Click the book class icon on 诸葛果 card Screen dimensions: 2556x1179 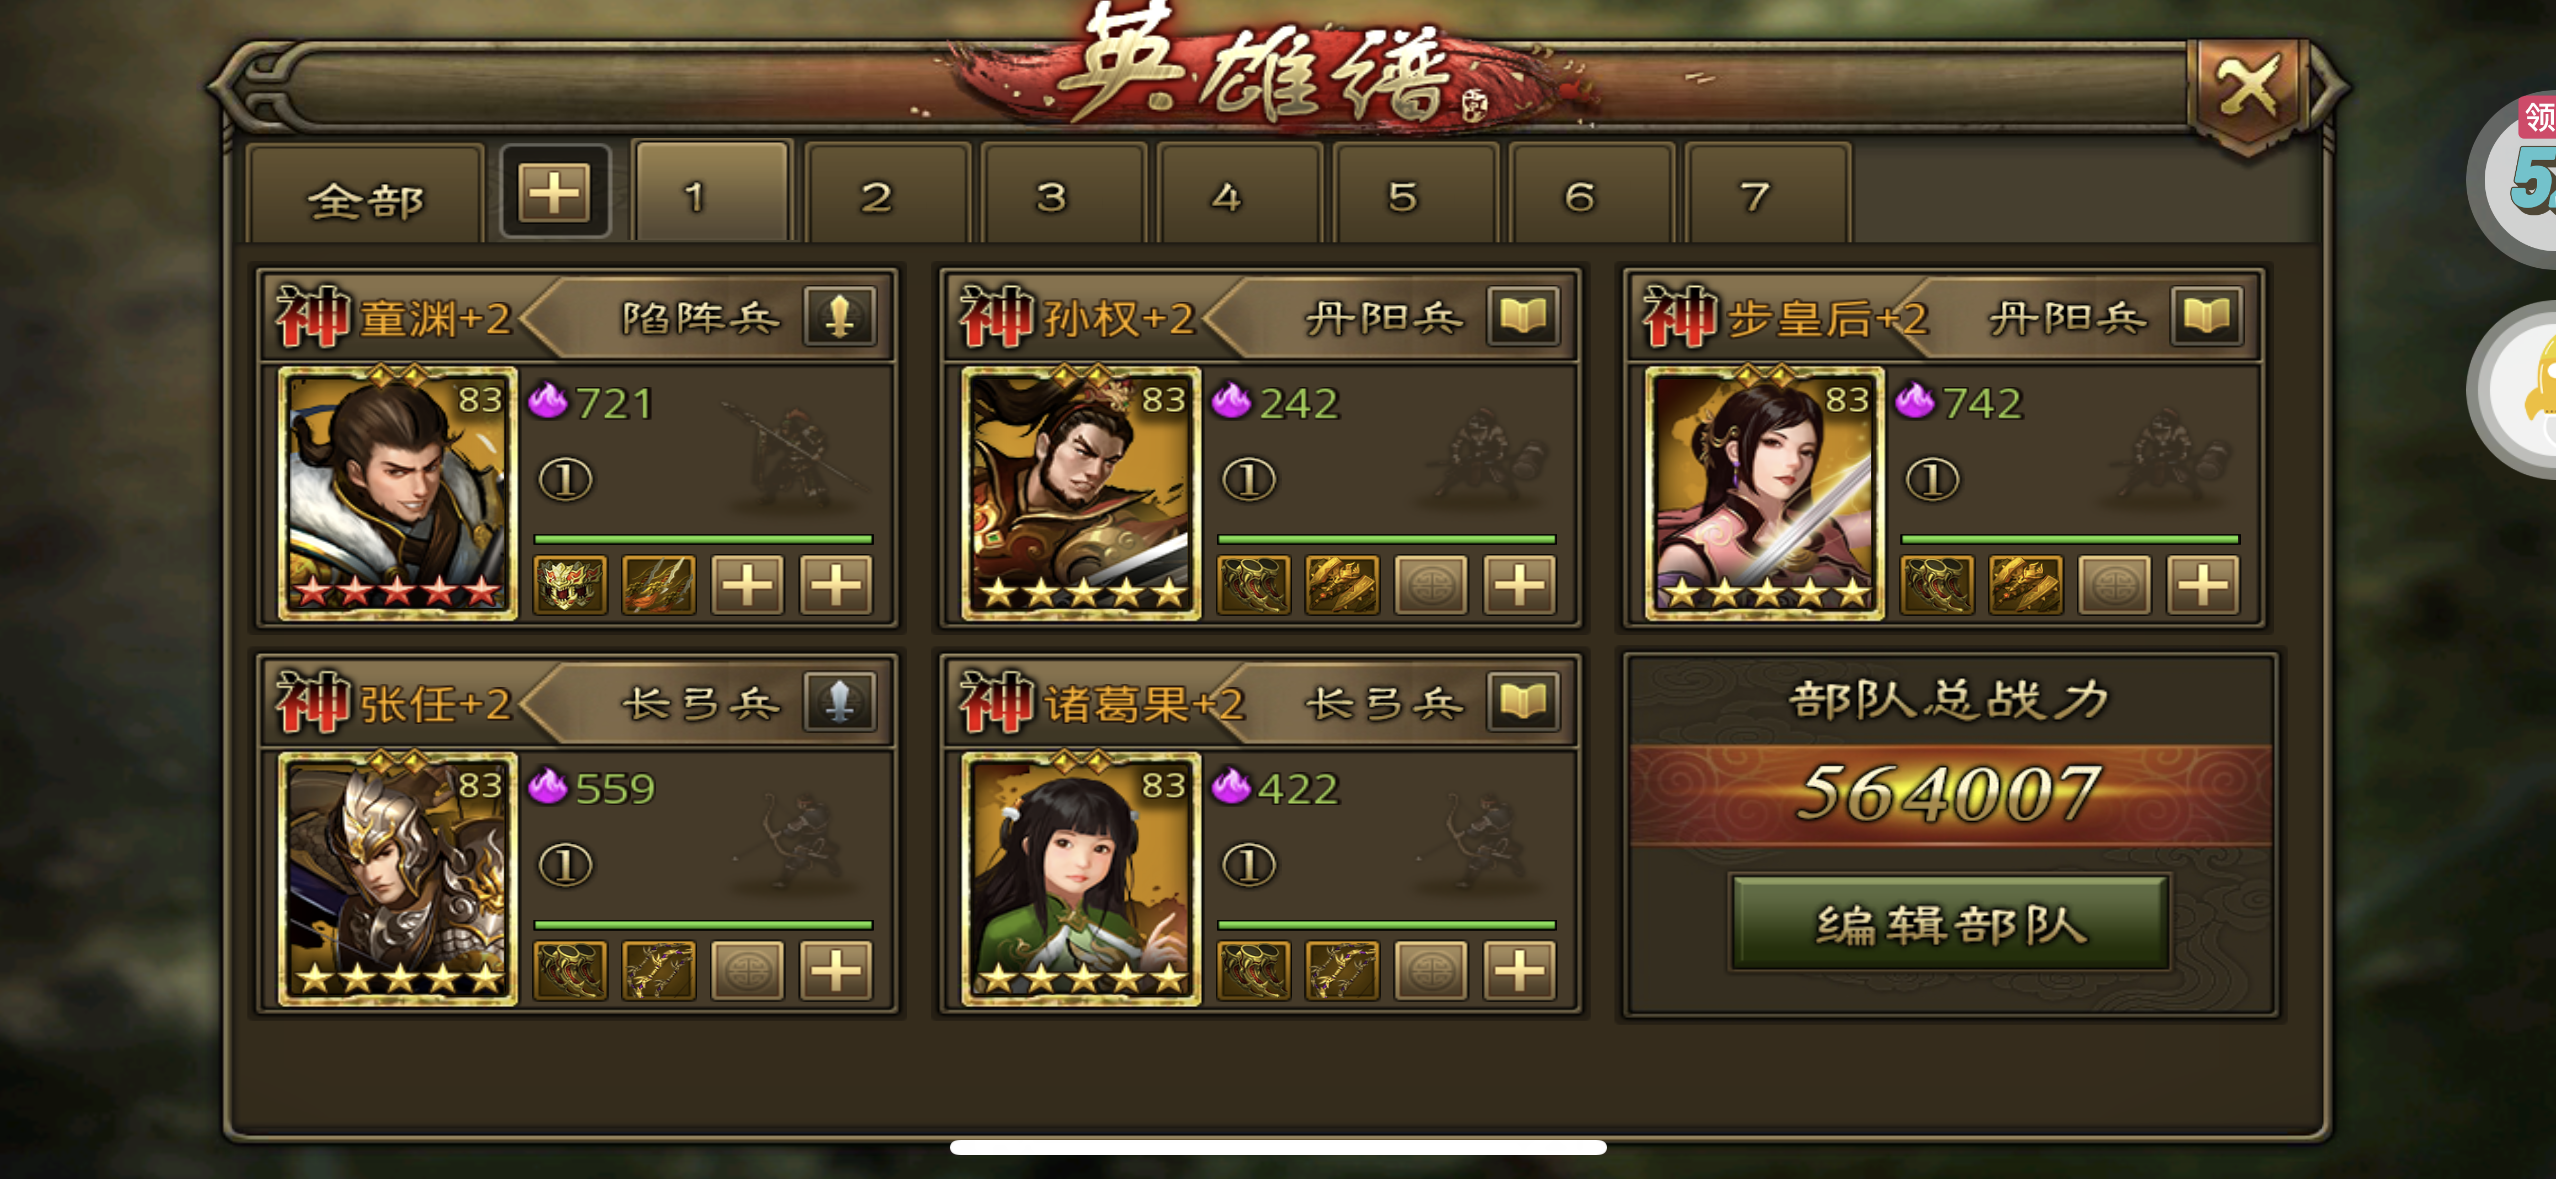click(x=1523, y=702)
